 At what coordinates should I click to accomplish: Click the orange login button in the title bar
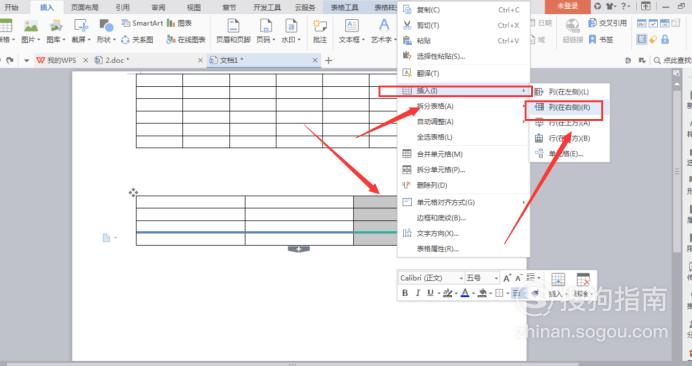pos(568,6)
